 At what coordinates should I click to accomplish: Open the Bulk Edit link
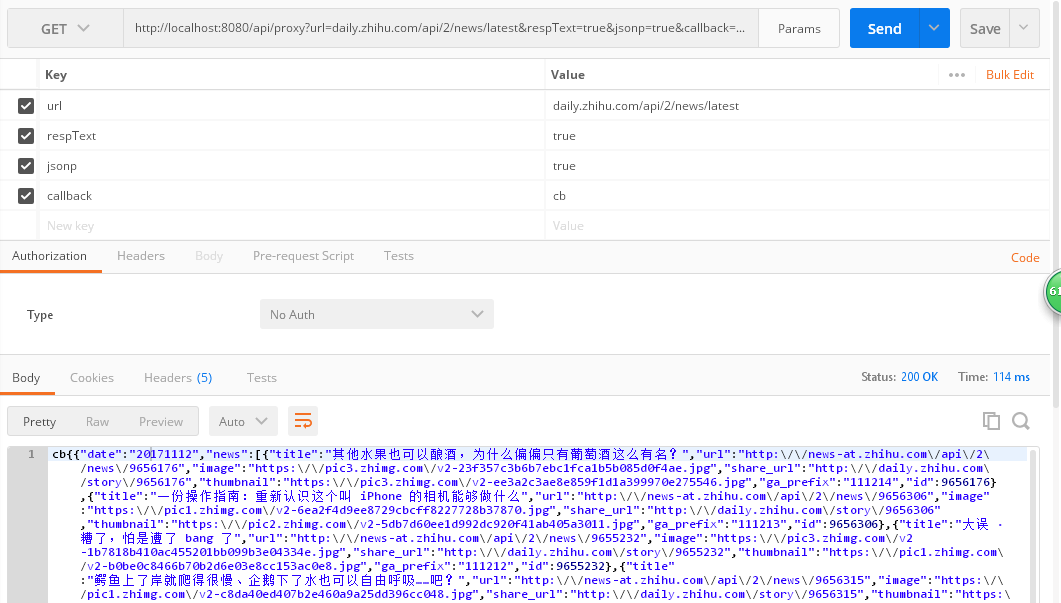[x=1010, y=75]
